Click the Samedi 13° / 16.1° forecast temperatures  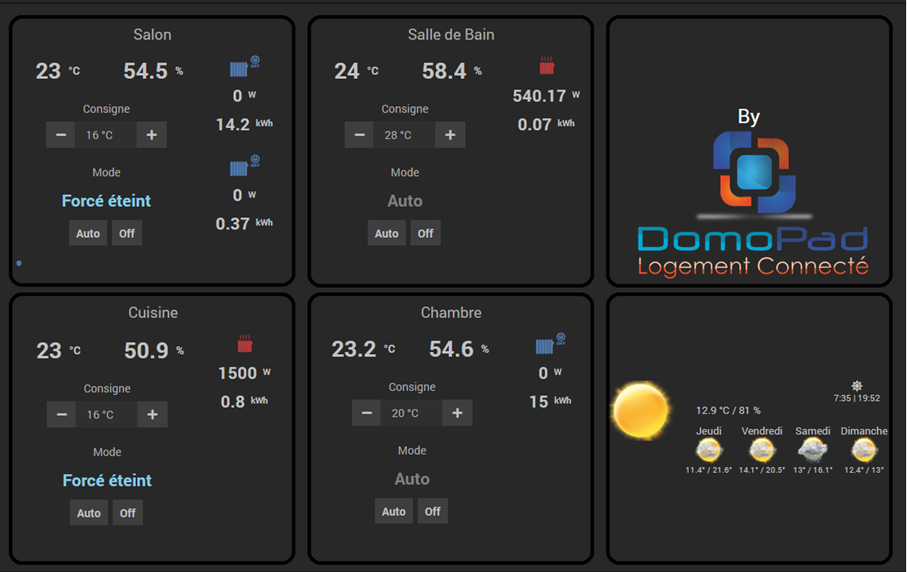tap(813, 470)
